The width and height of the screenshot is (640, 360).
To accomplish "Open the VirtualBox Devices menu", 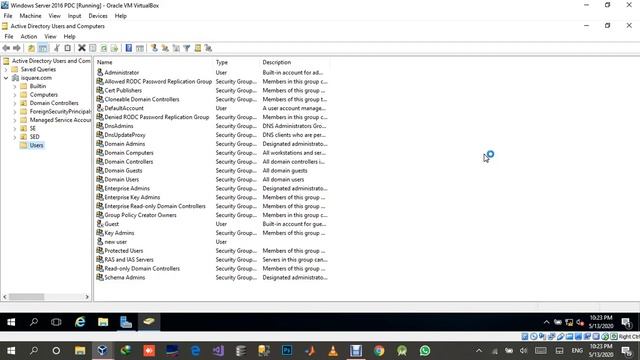I will 98,16.
